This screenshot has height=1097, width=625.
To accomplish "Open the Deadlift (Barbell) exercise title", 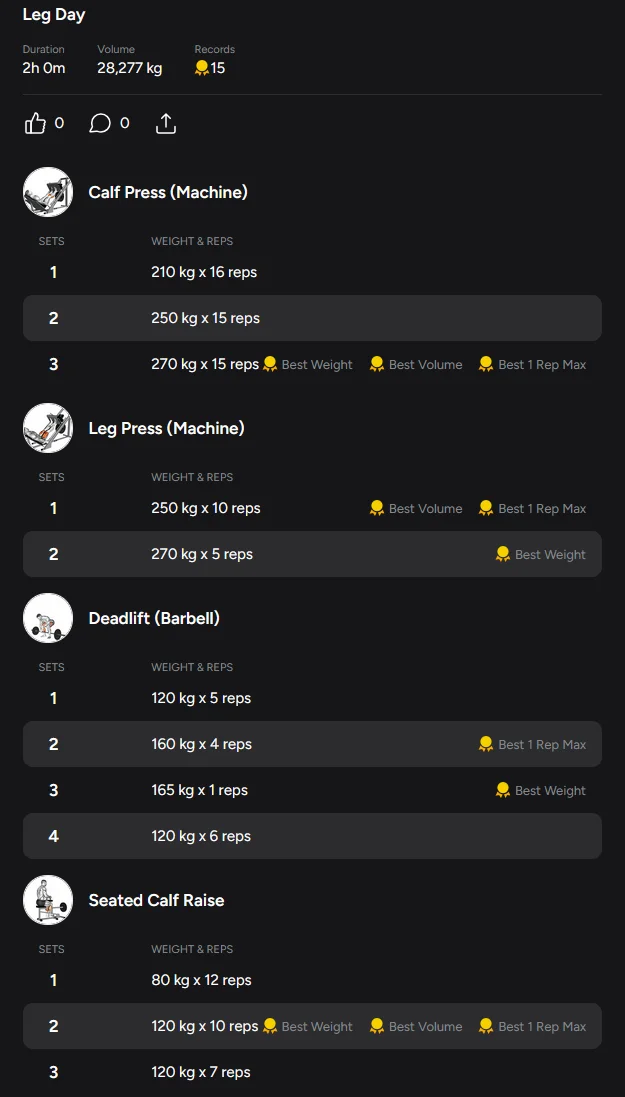I will coord(154,618).
